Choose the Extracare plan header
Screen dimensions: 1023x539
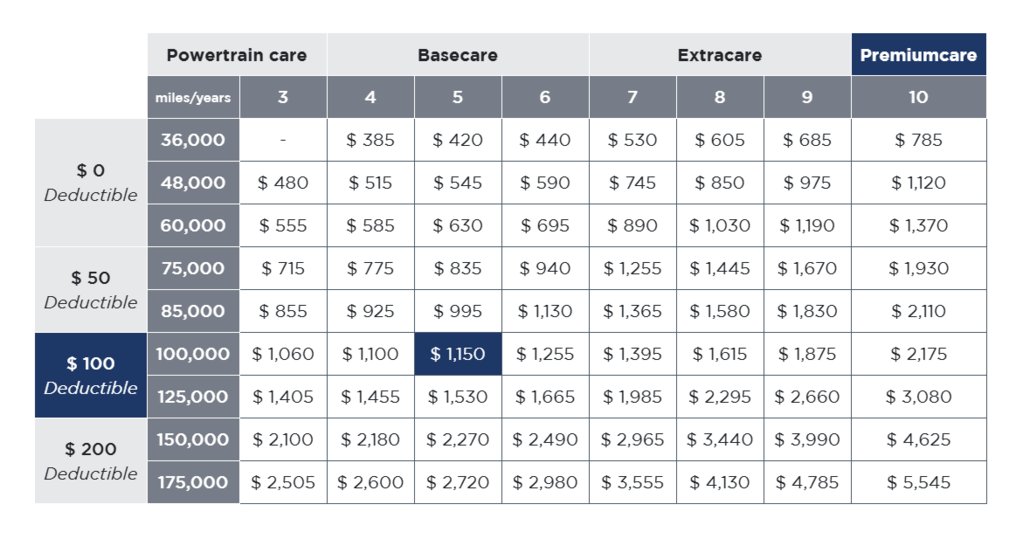pos(720,55)
